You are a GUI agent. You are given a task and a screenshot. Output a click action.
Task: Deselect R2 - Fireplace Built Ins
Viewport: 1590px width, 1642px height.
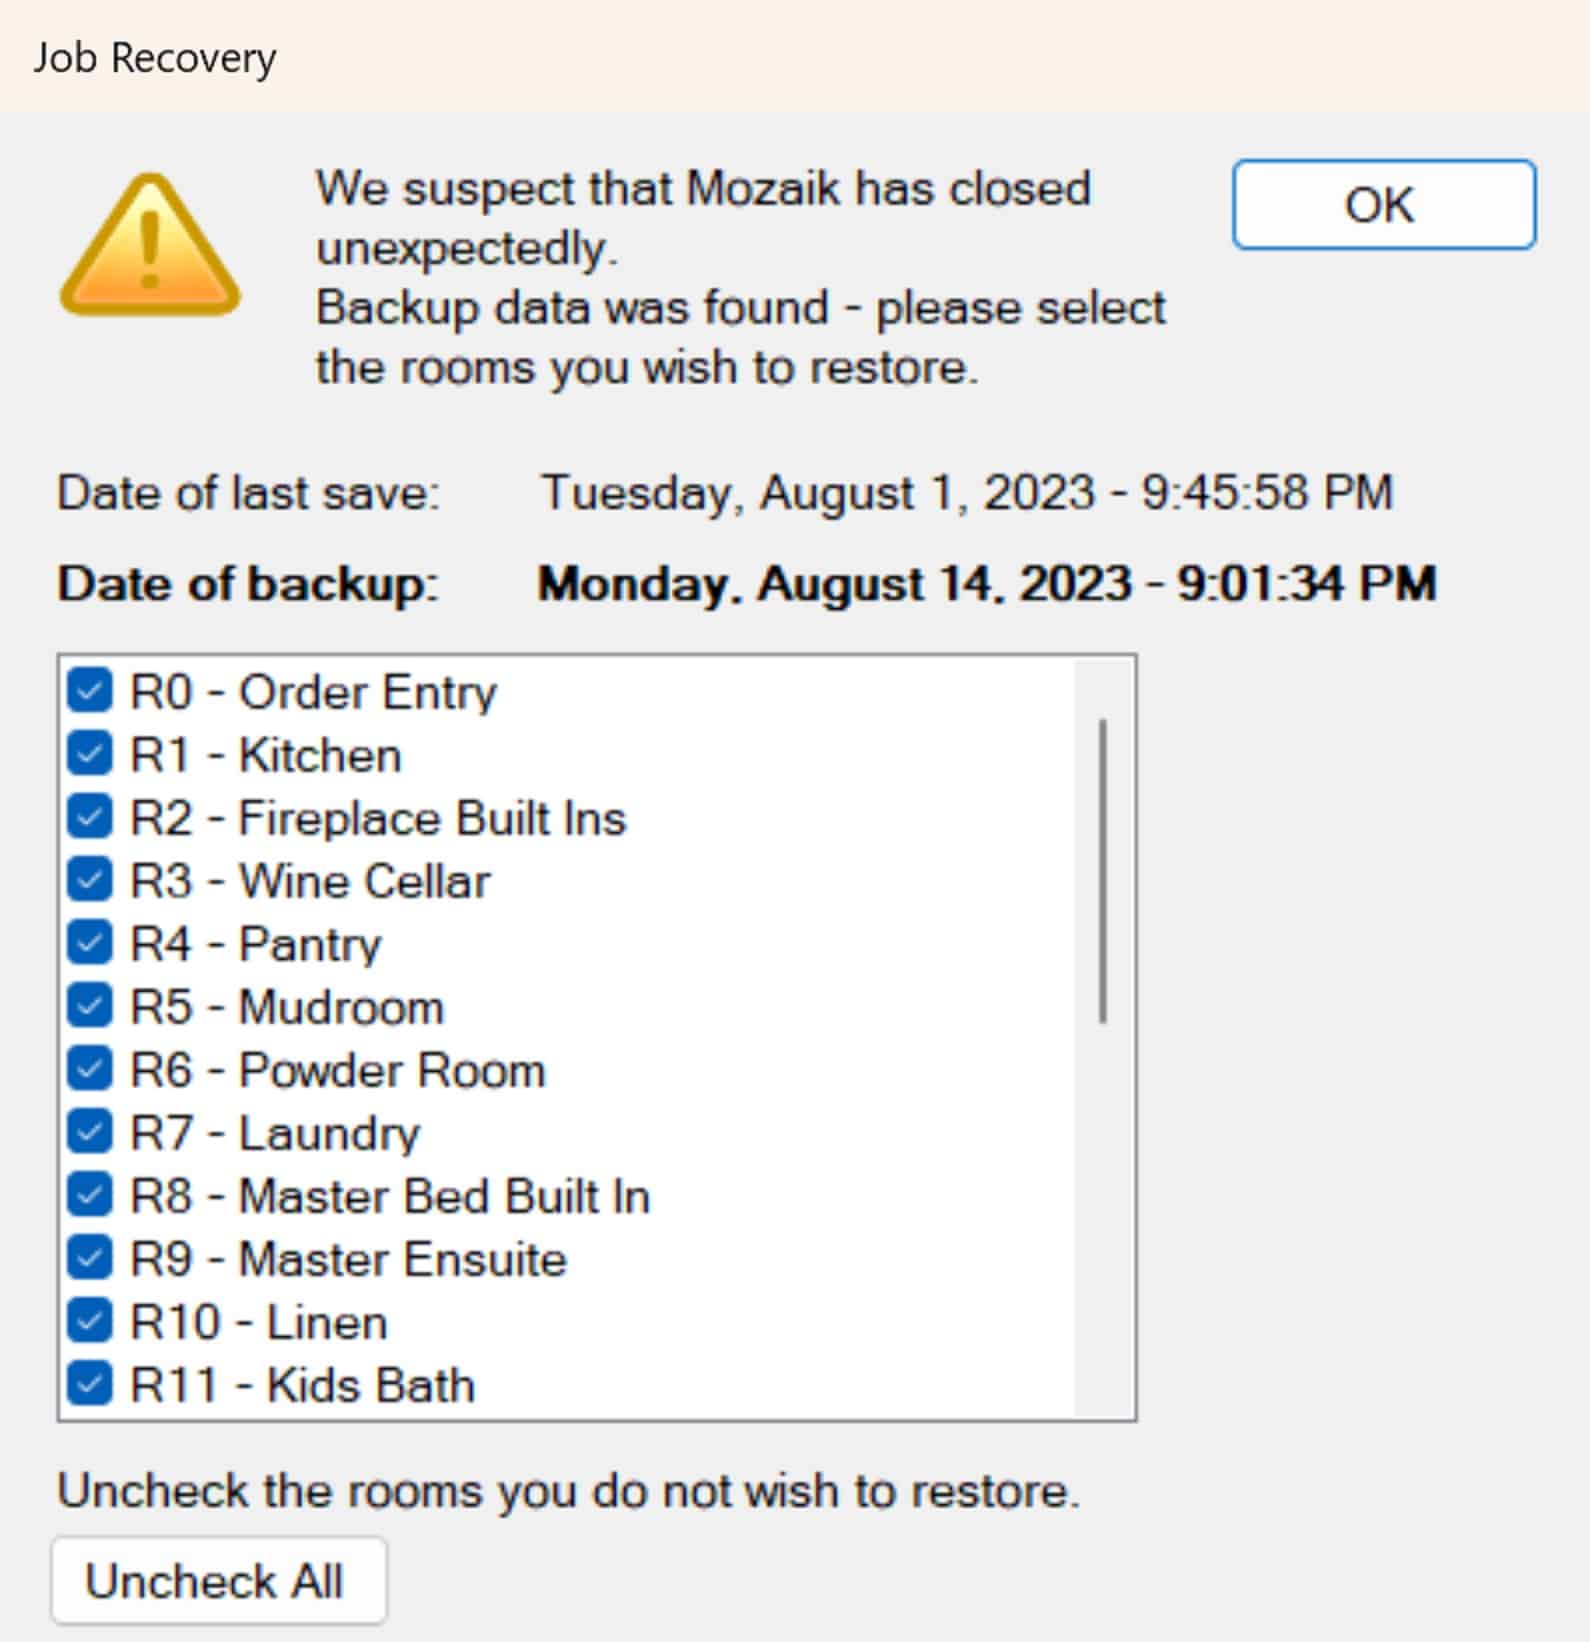(90, 818)
